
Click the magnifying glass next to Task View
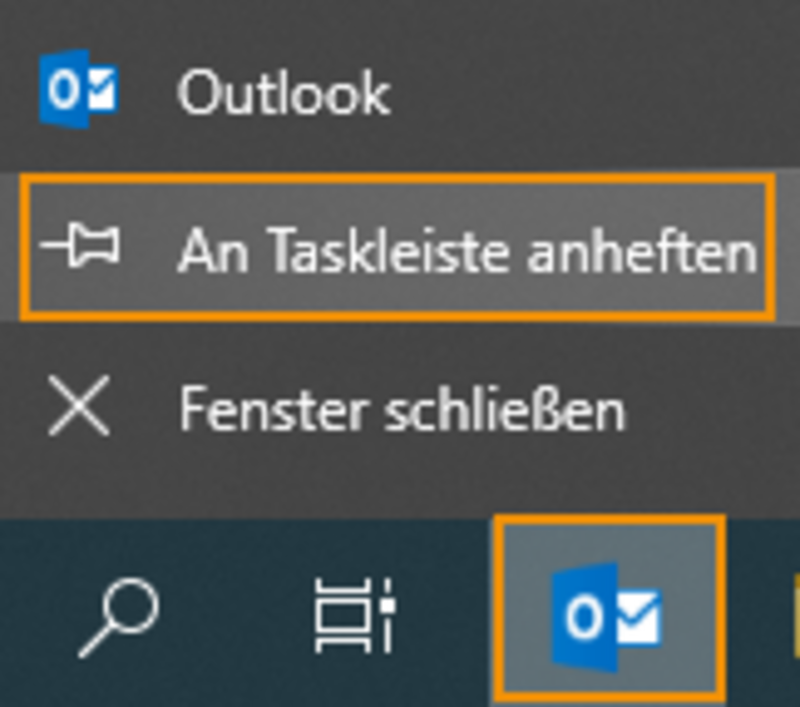(x=119, y=618)
